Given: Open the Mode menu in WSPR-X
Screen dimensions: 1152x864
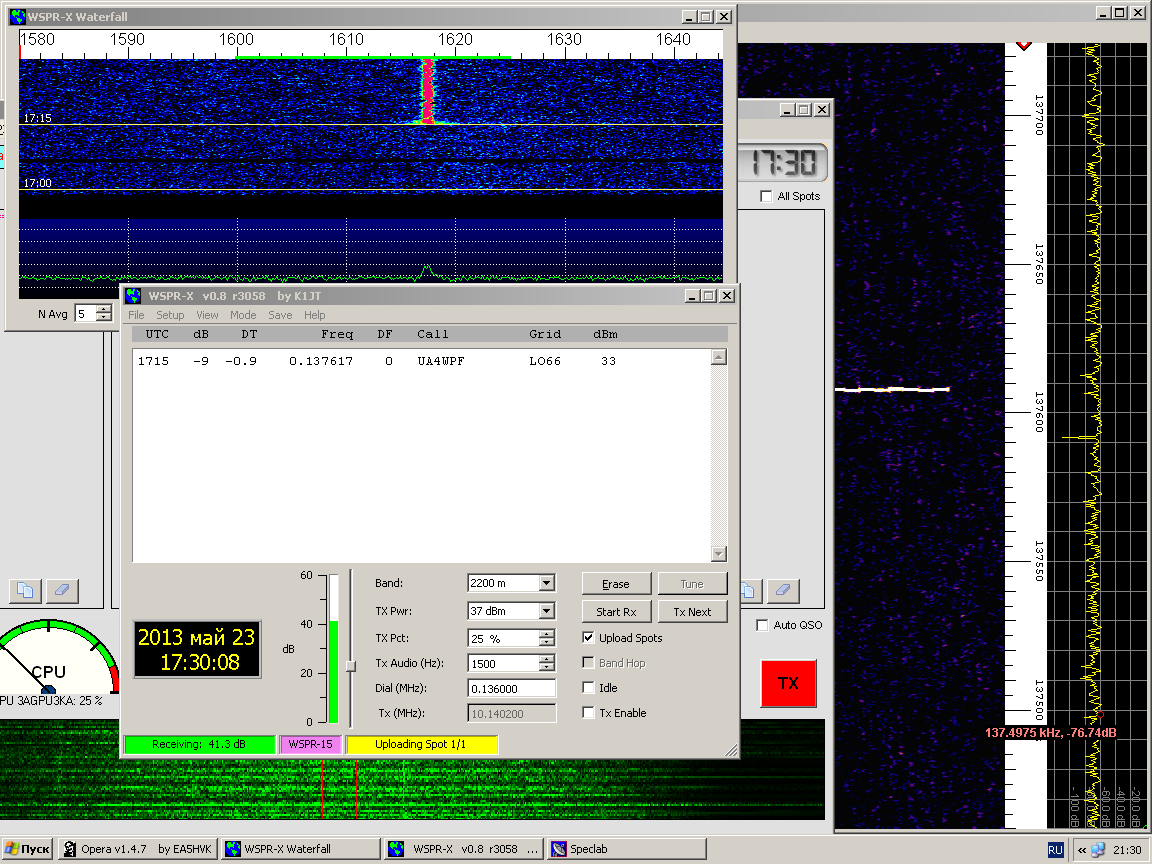Looking at the screenshot, I should [x=243, y=315].
